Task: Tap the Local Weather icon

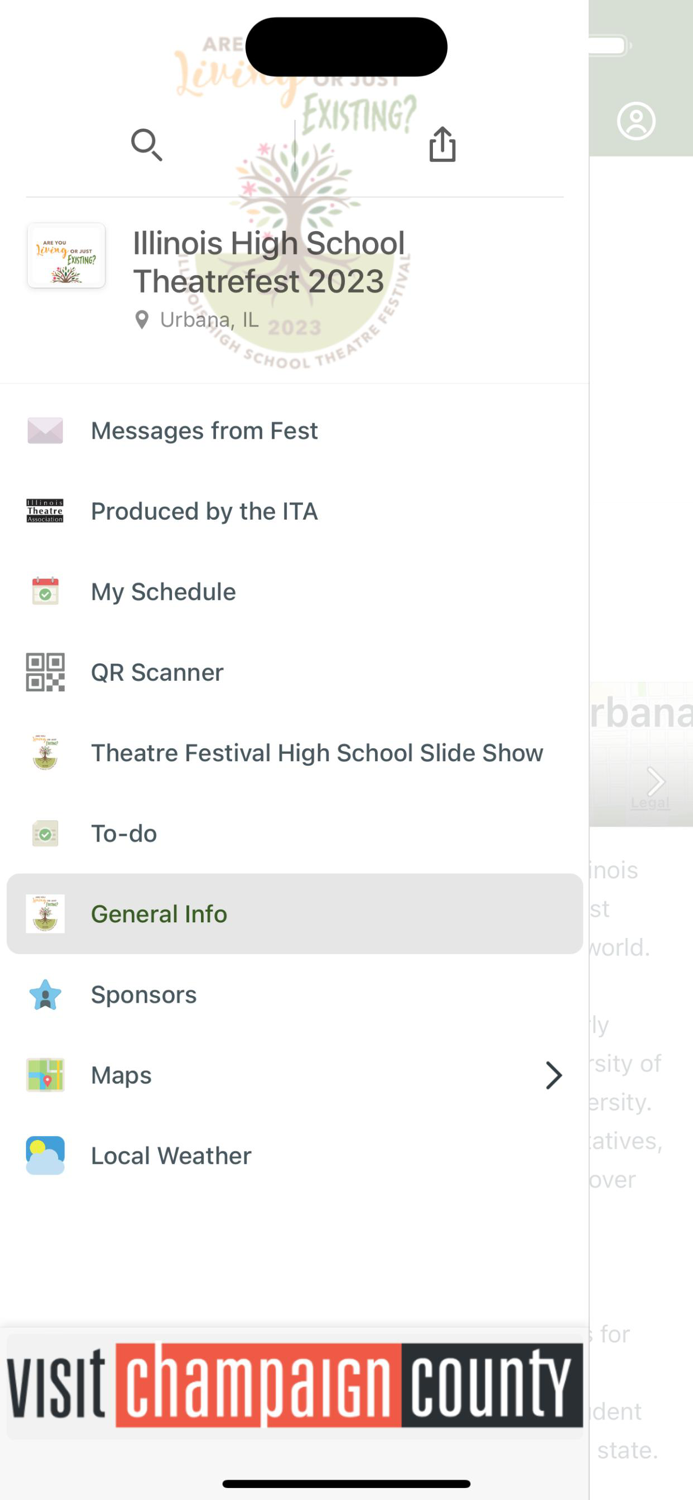Action: point(44,1155)
